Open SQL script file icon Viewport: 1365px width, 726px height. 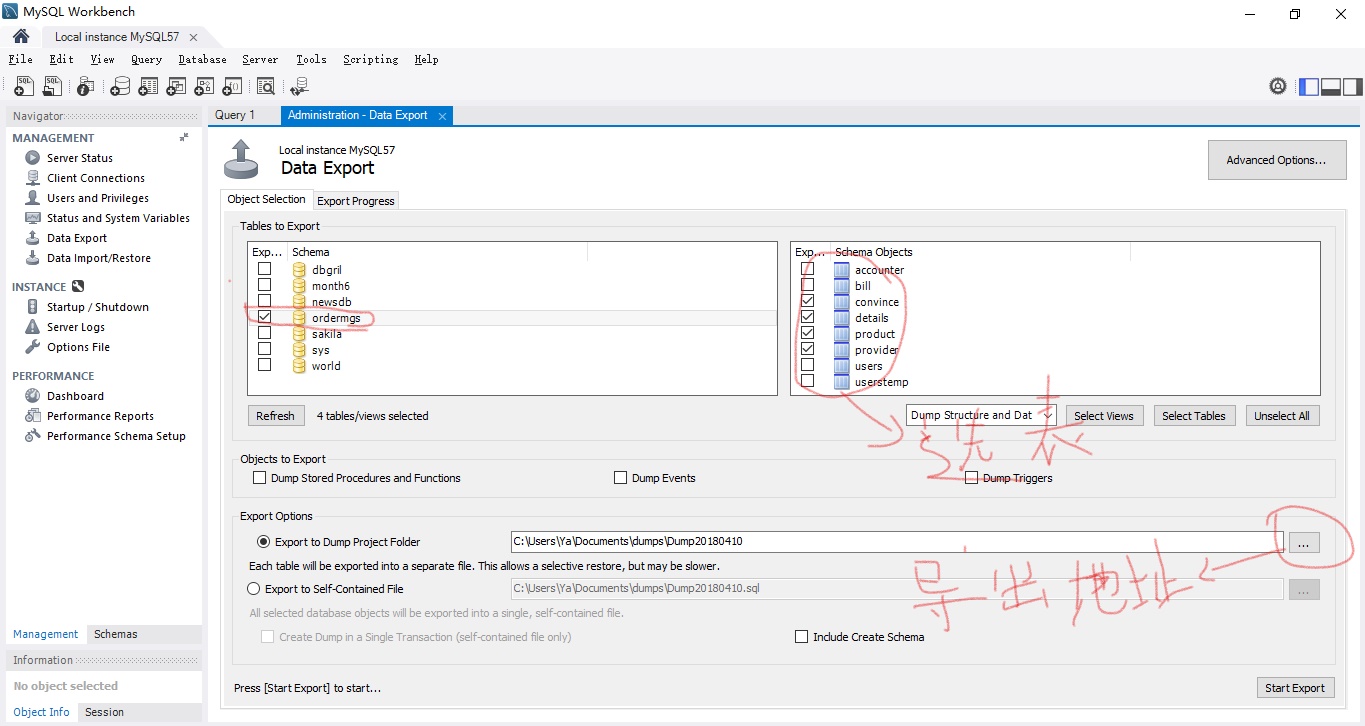tap(53, 87)
